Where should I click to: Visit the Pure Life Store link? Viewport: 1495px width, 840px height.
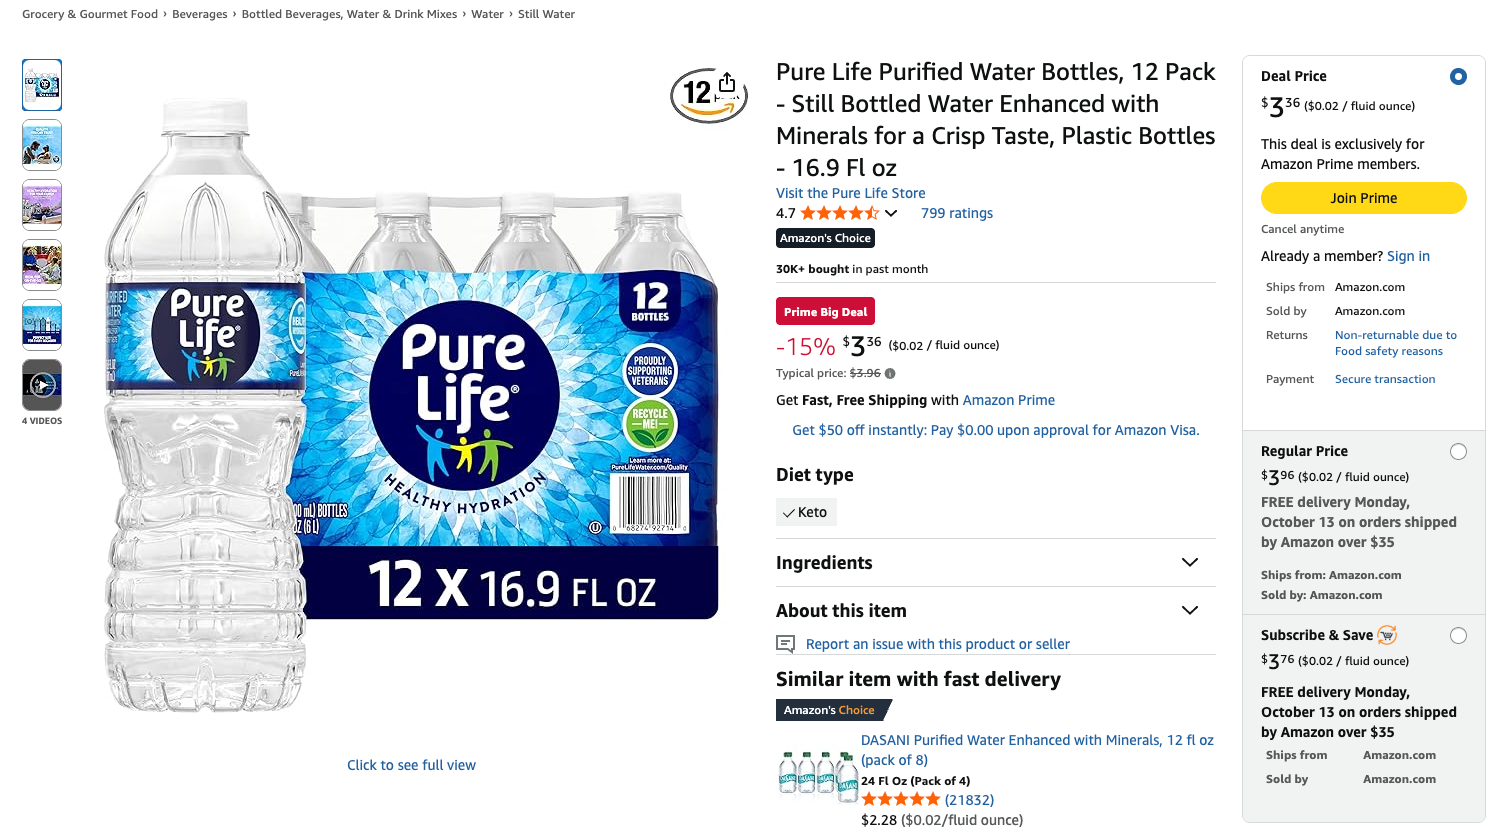(x=850, y=193)
